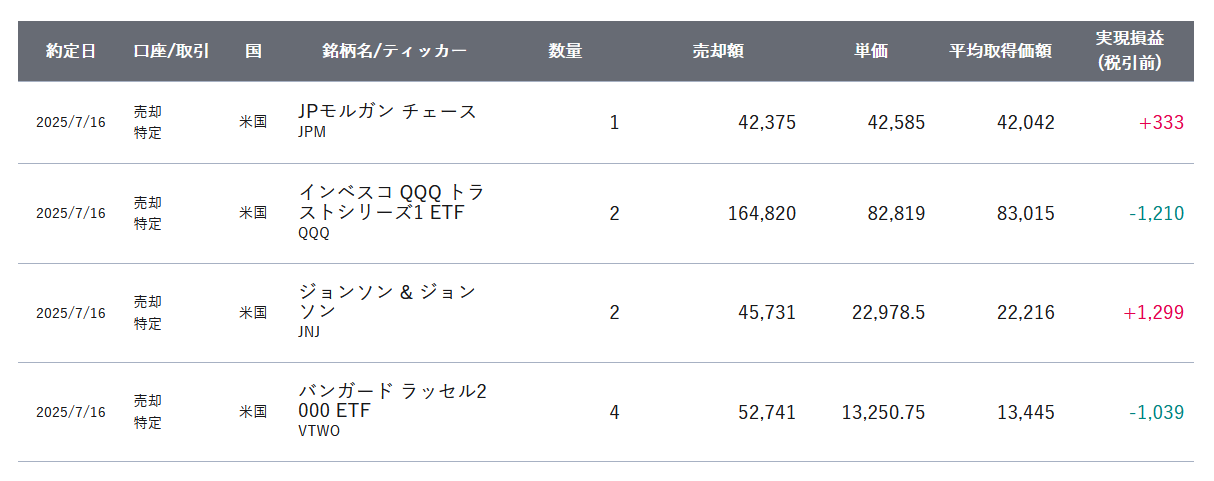Select the -1,210 realized loss value
Viewport: 1214px width, 481px height.
click(1156, 214)
